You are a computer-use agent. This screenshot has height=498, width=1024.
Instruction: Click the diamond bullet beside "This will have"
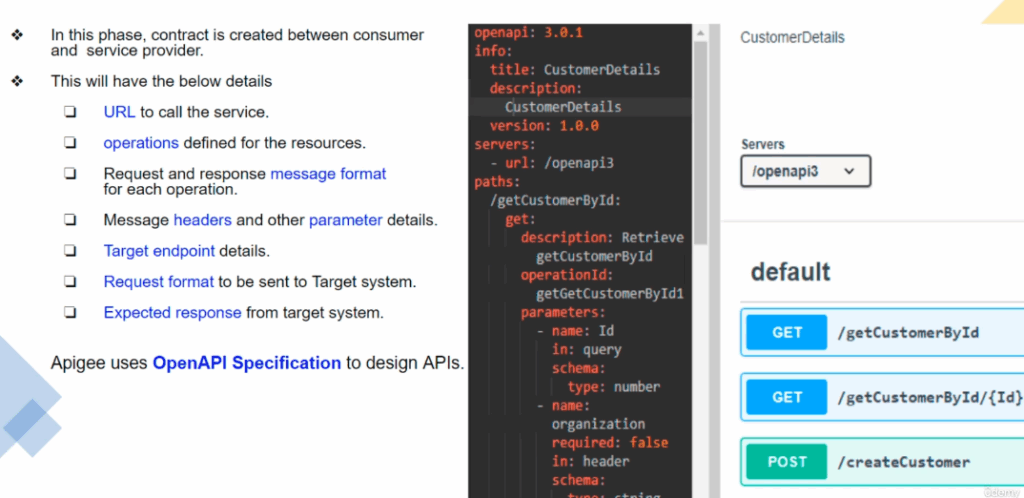(x=17, y=81)
